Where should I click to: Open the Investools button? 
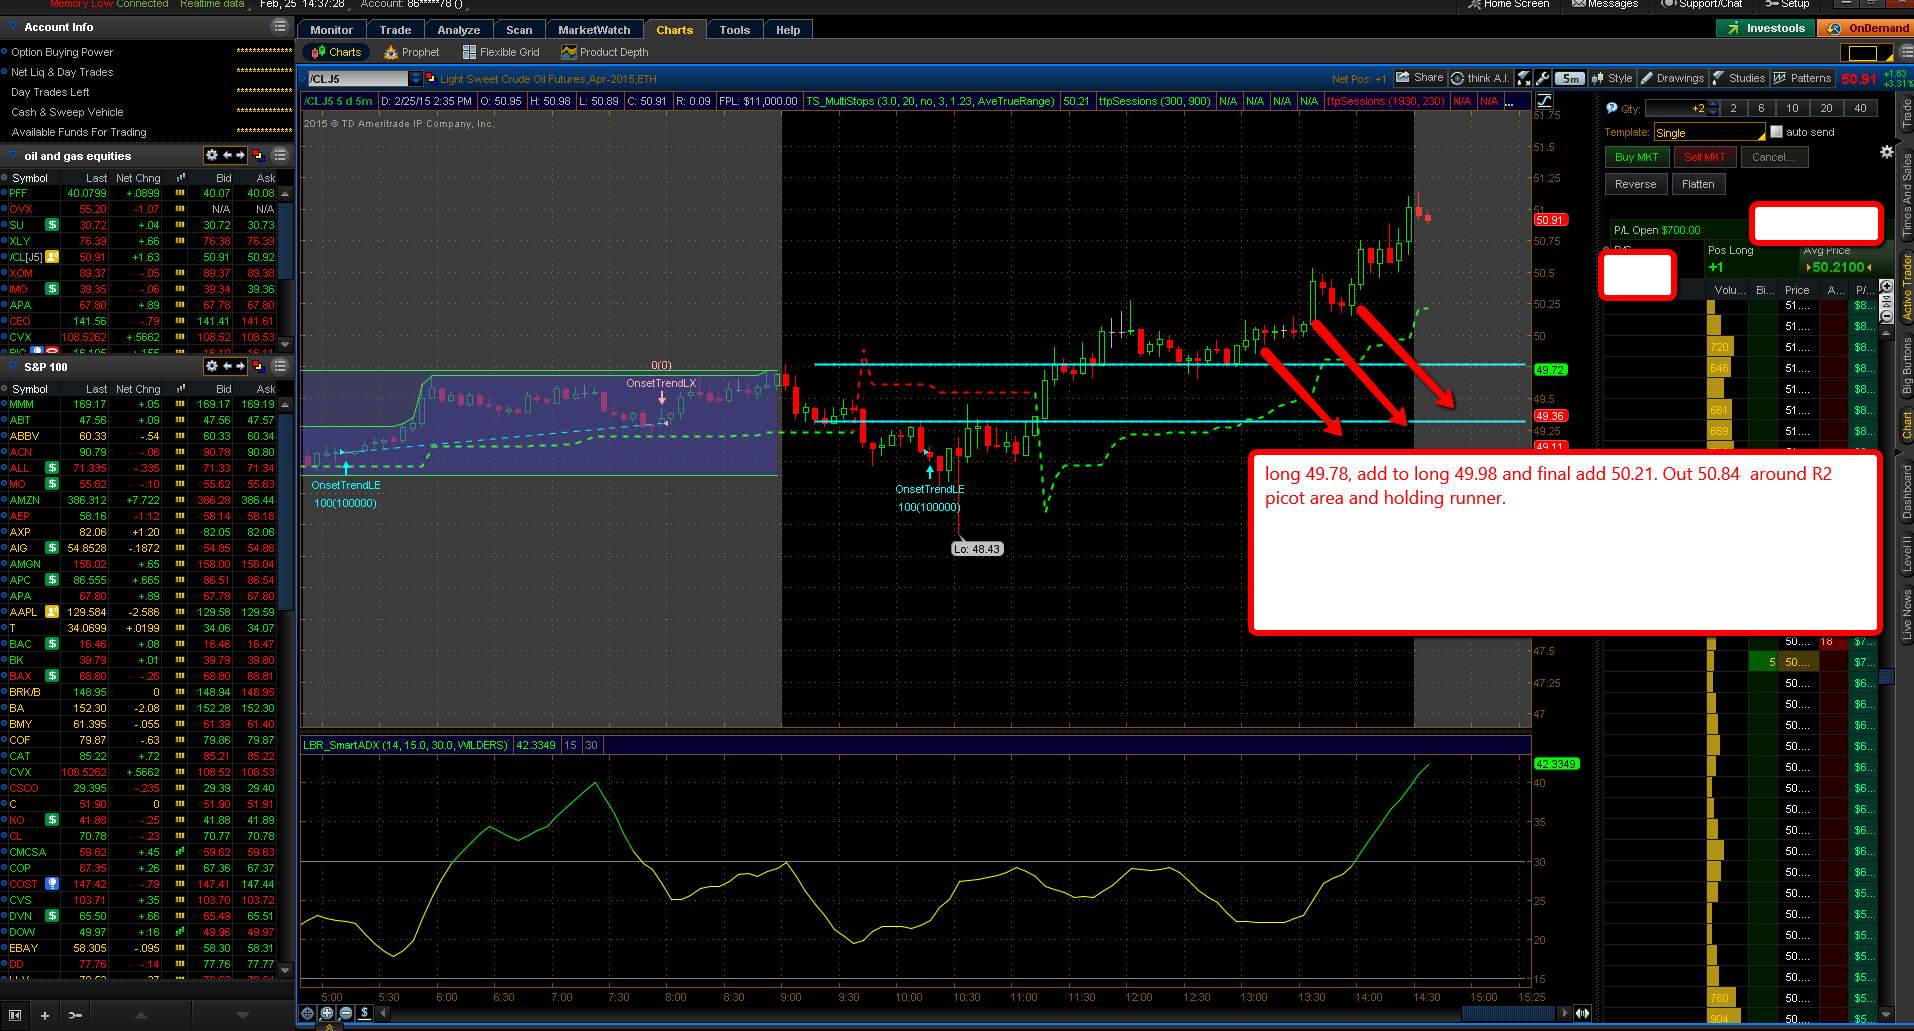click(x=1766, y=28)
